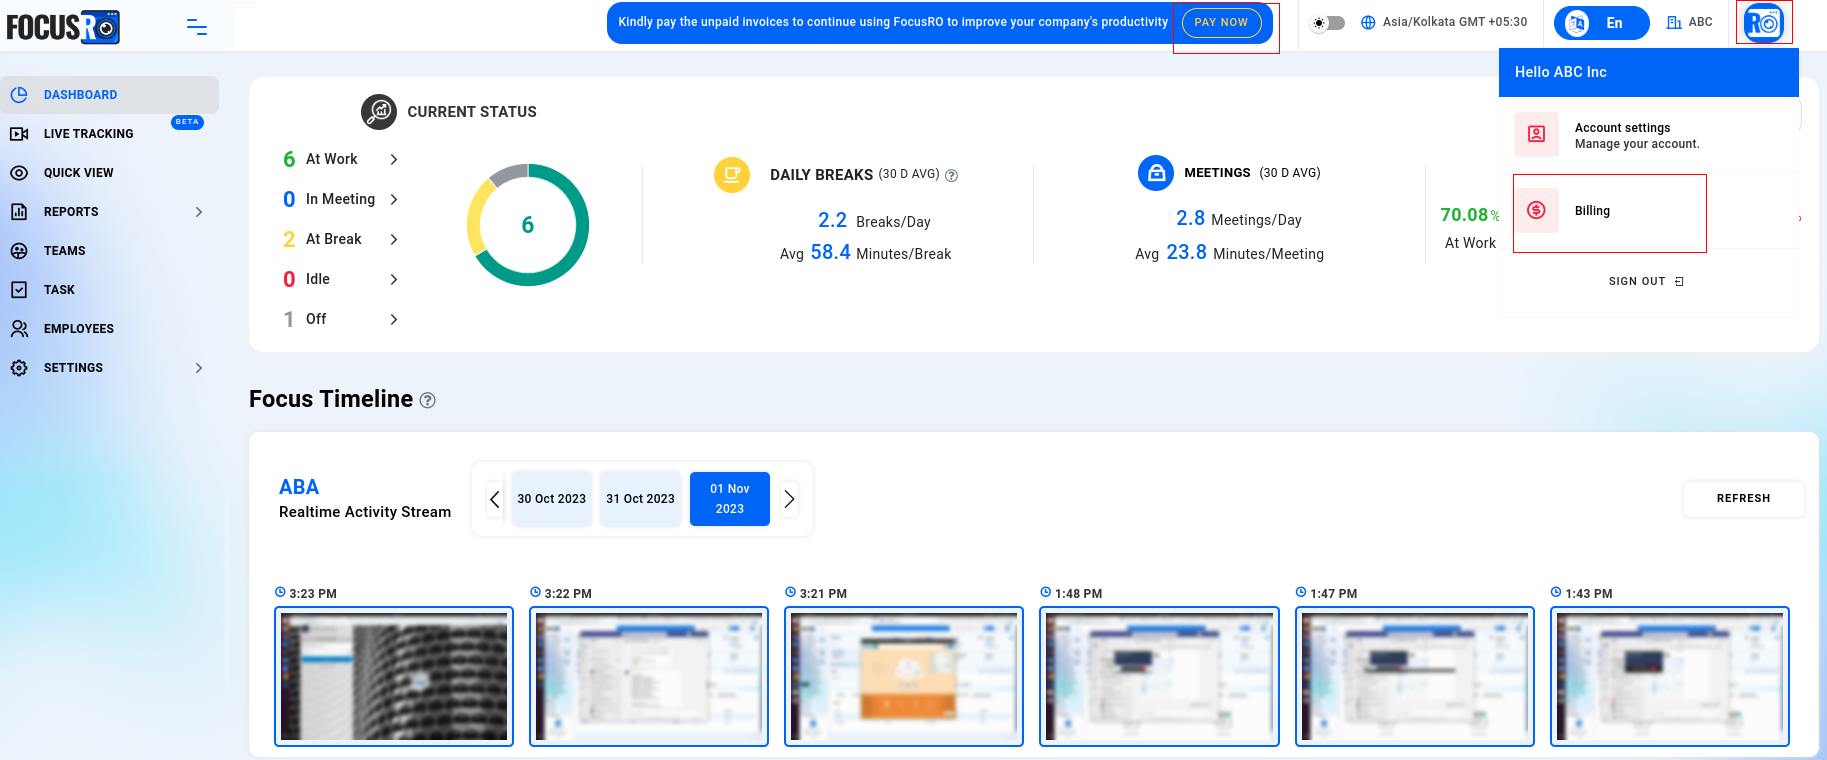Click the Settings gear icon
Screen dimensions: 1827x760
click(x=19, y=368)
